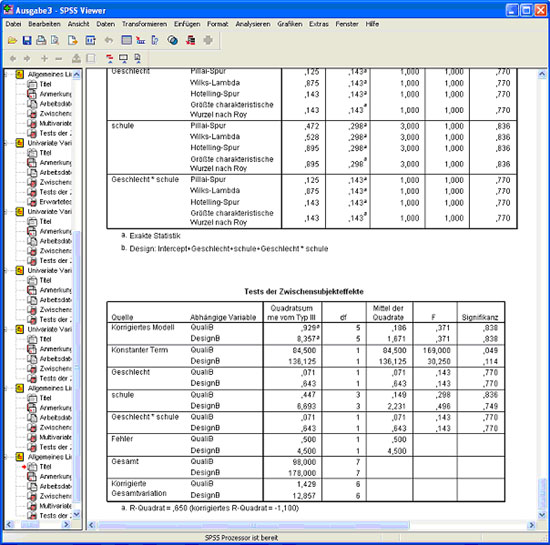Image resolution: width=550 pixels, height=545 pixels.
Task: Open the Bearbeiten menu
Action: [x=44, y=24]
